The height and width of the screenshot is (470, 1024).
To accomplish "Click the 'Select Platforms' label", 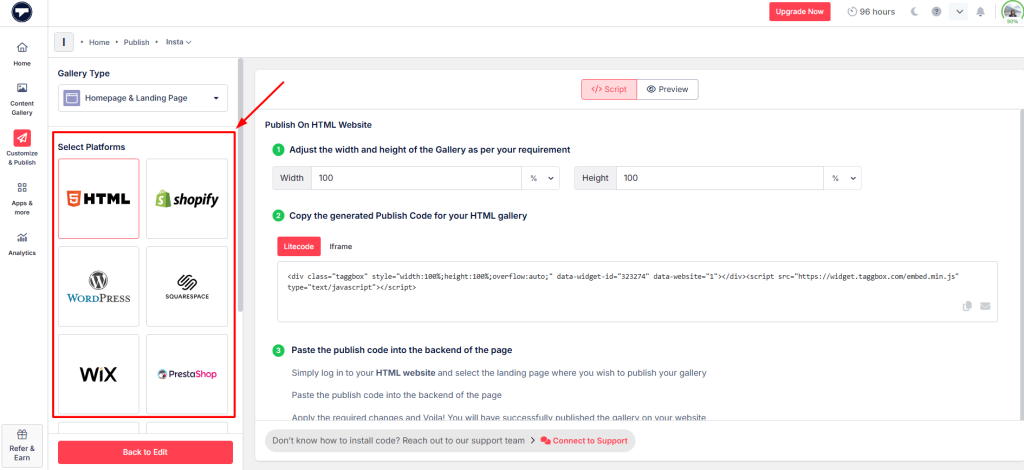I will click(91, 147).
